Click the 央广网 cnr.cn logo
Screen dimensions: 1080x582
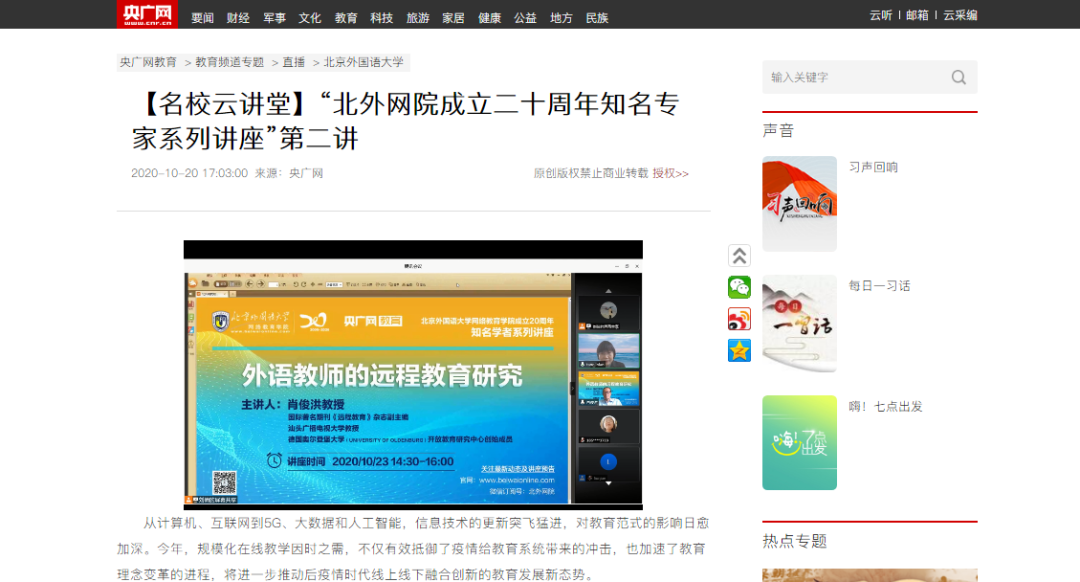147,14
